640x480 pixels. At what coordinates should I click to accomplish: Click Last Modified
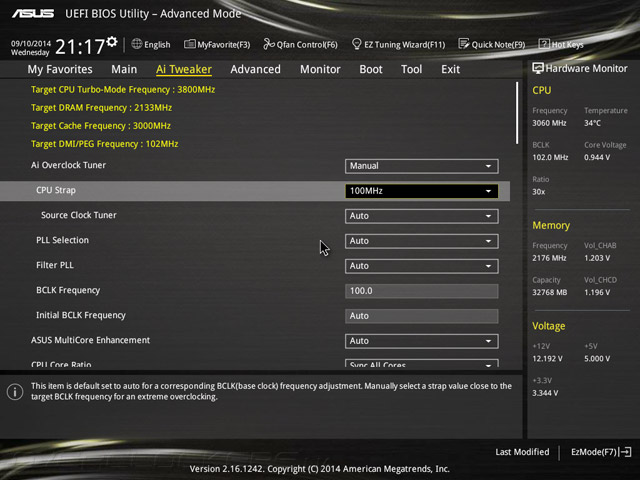522,452
